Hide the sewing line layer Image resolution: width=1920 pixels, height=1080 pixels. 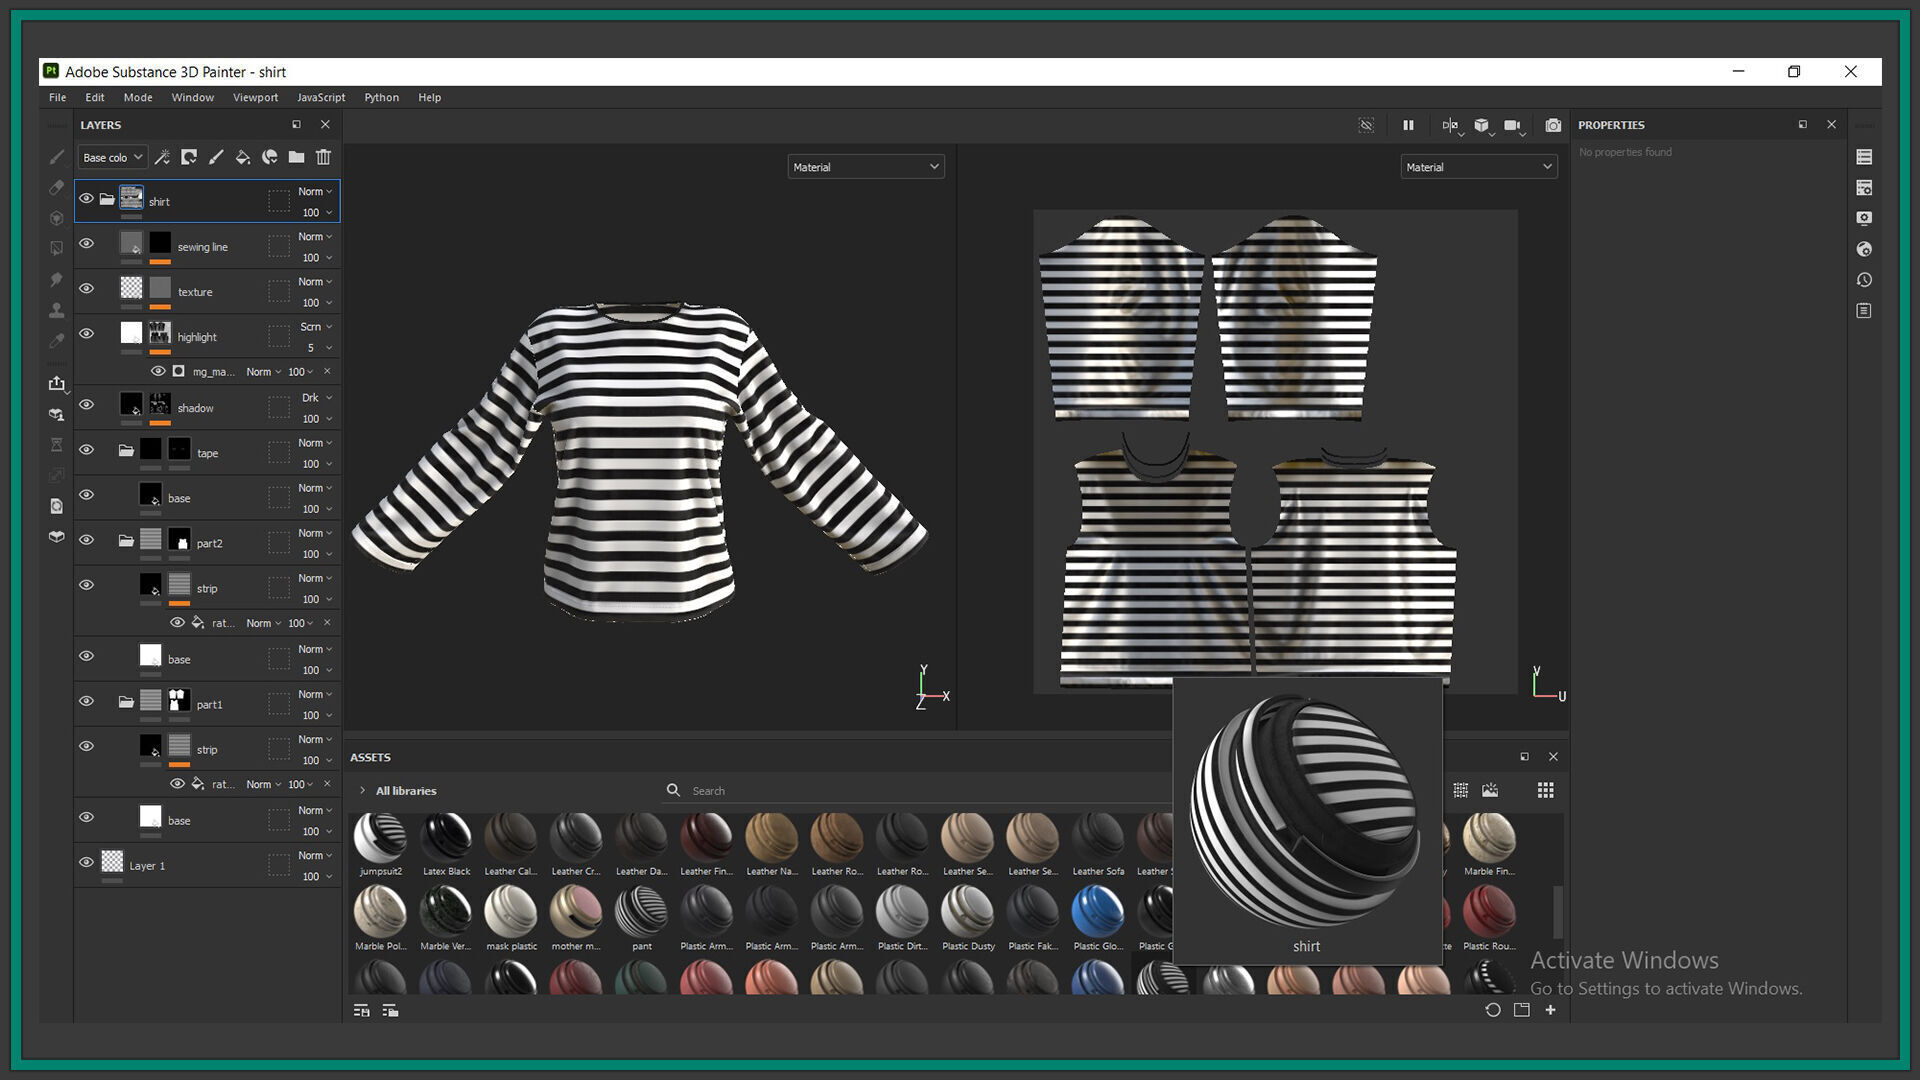pyautogui.click(x=87, y=243)
